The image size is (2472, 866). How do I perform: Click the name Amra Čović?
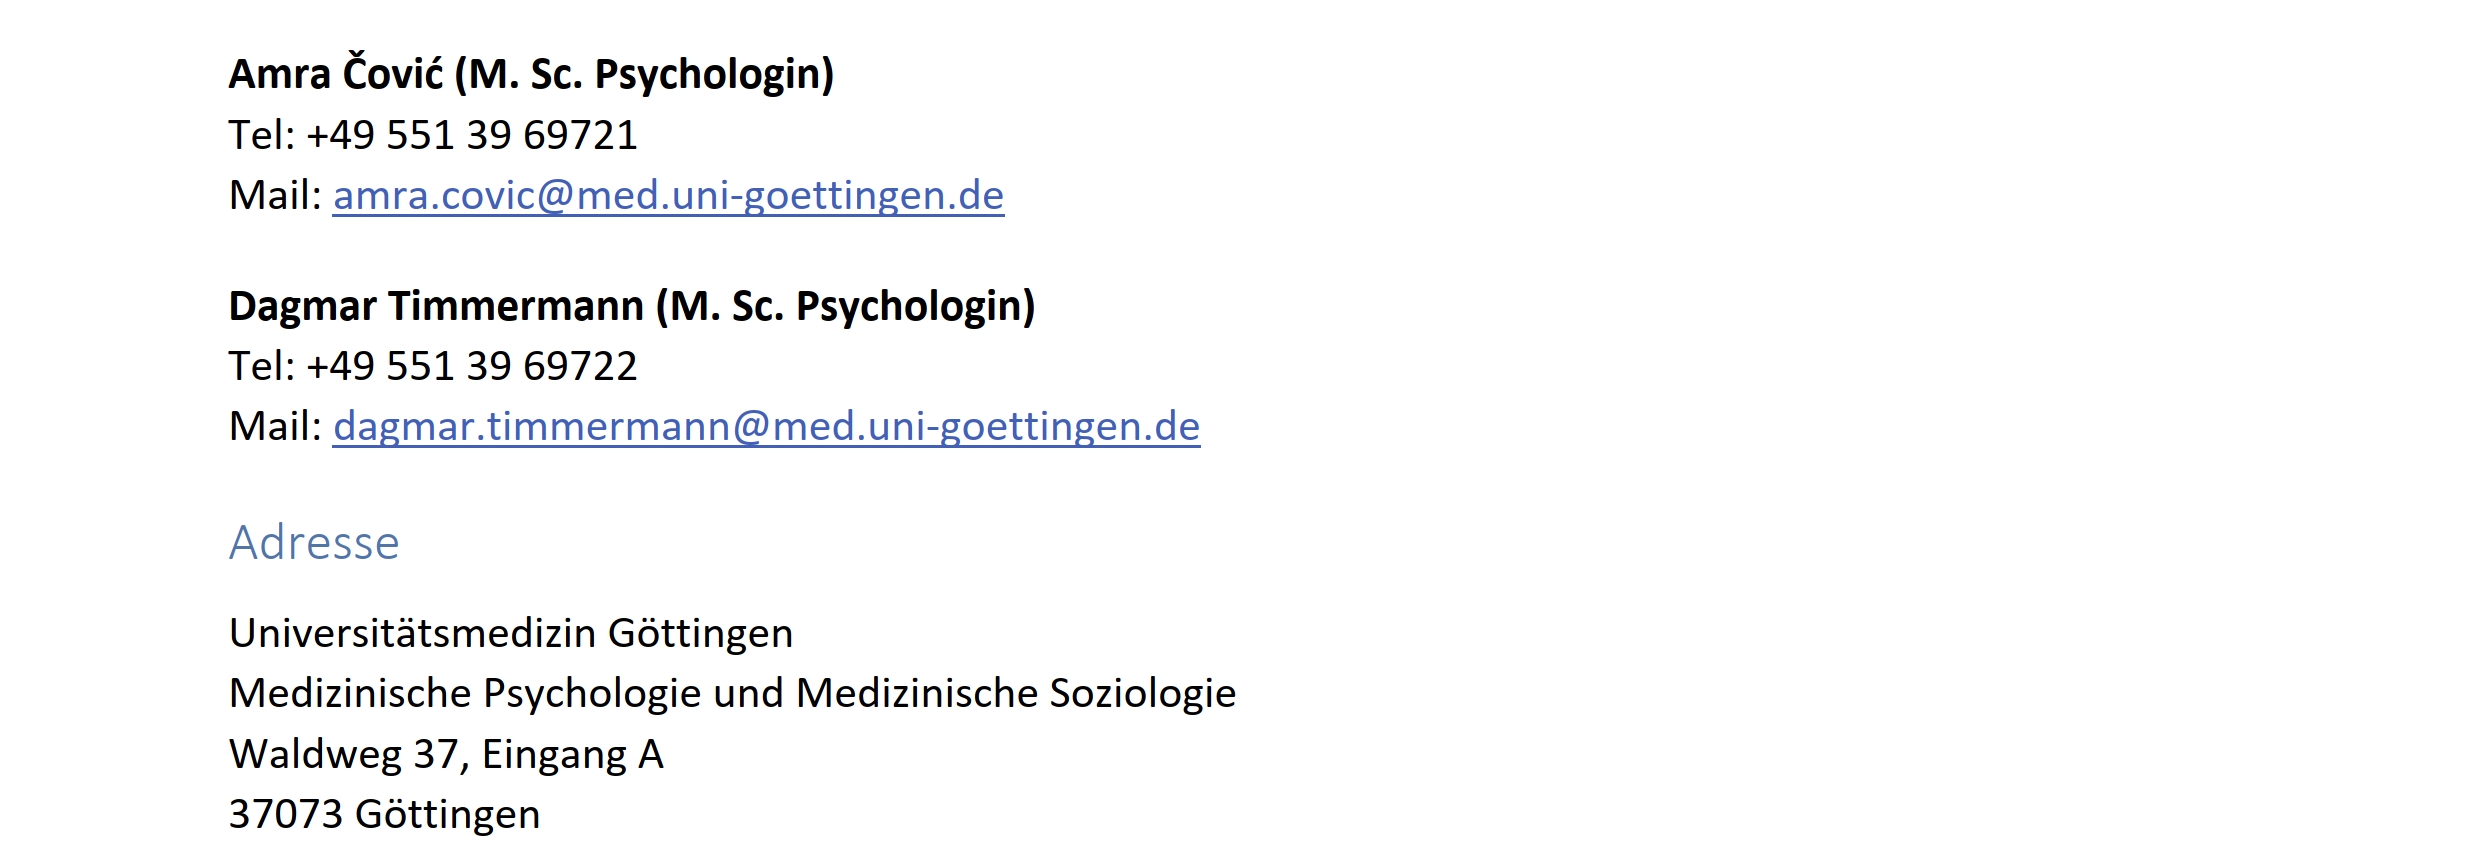tap(336, 74)
